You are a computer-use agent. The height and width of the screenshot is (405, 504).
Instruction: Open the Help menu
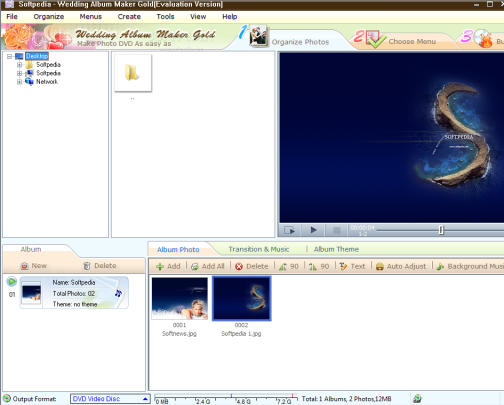point(230,17)
